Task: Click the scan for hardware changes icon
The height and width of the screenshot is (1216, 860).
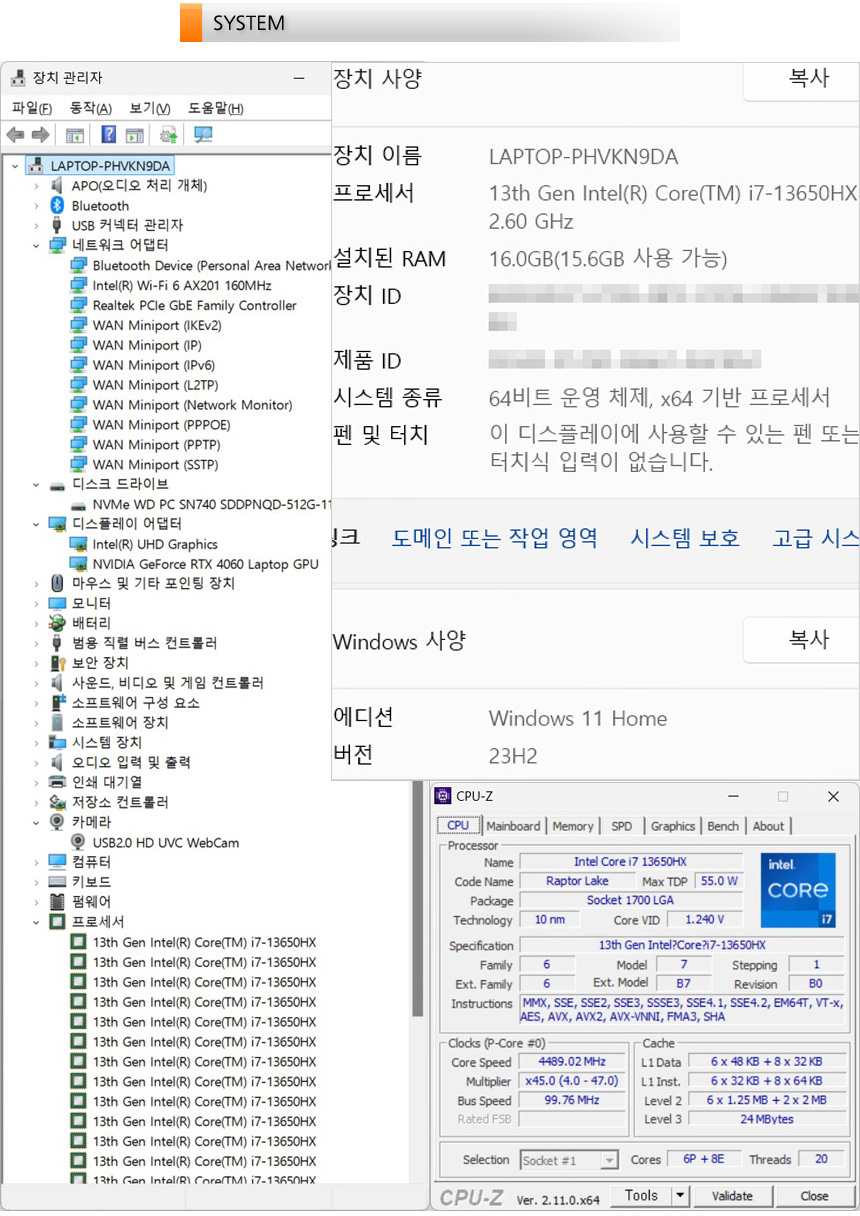Action: click(203, 135)
